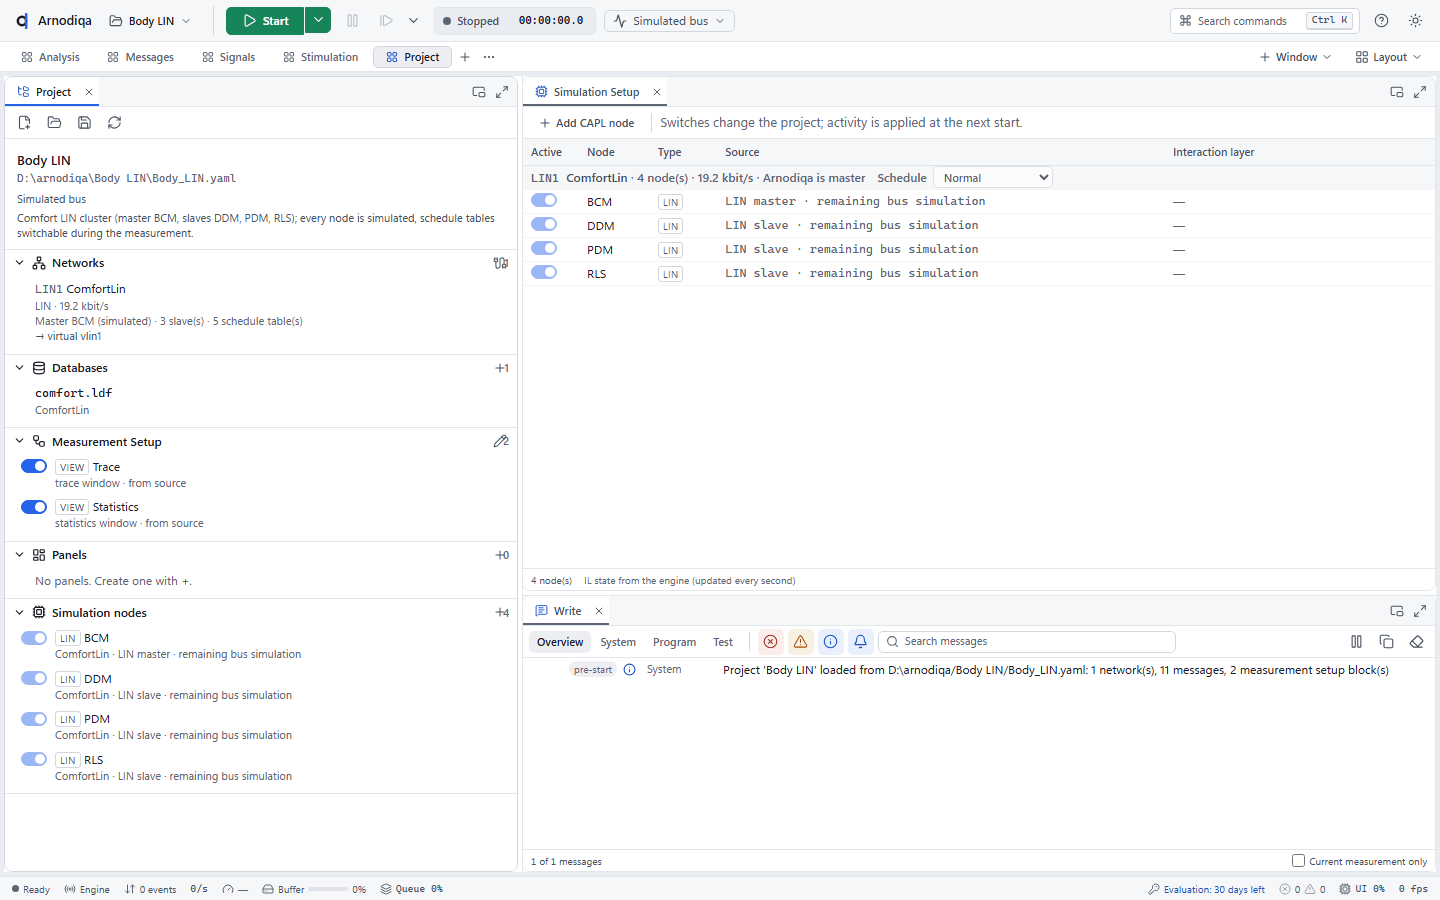Collapse the Simulation nodes section
This screenshot has width=1440, height=900.
point(19,613)
